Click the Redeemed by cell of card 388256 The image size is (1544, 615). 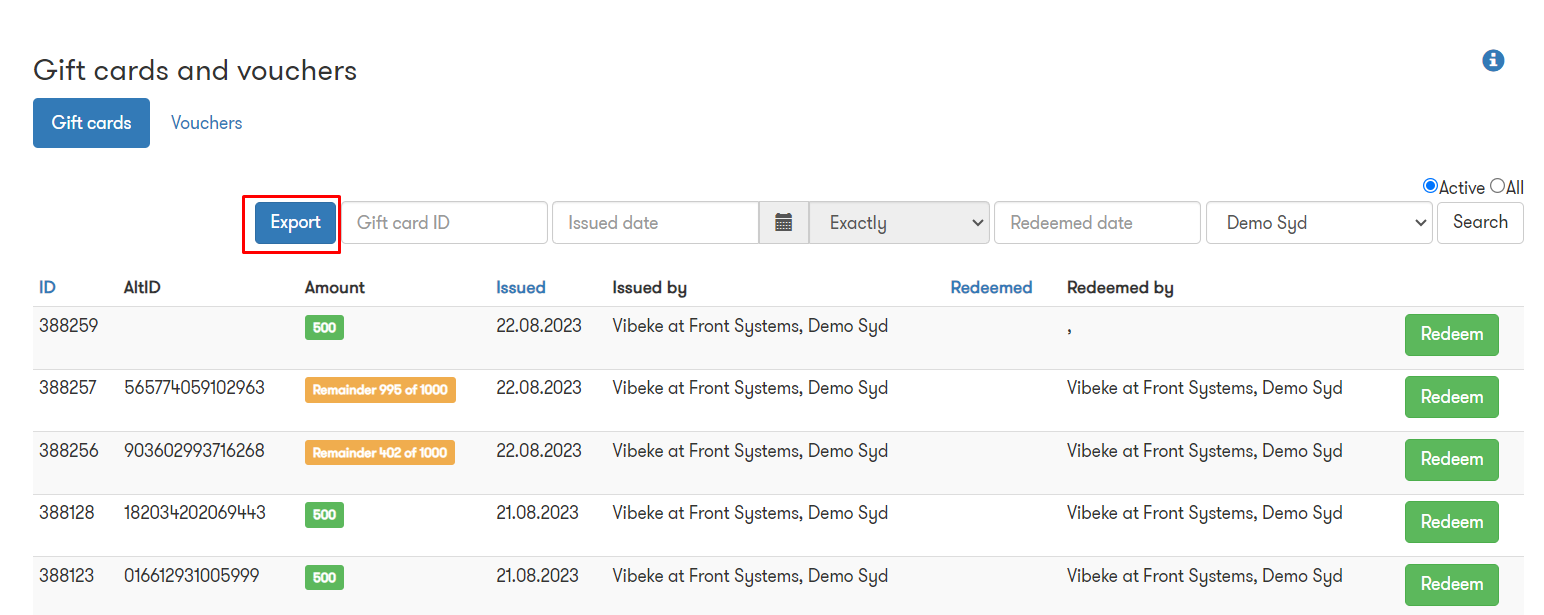click(1204, 451)
